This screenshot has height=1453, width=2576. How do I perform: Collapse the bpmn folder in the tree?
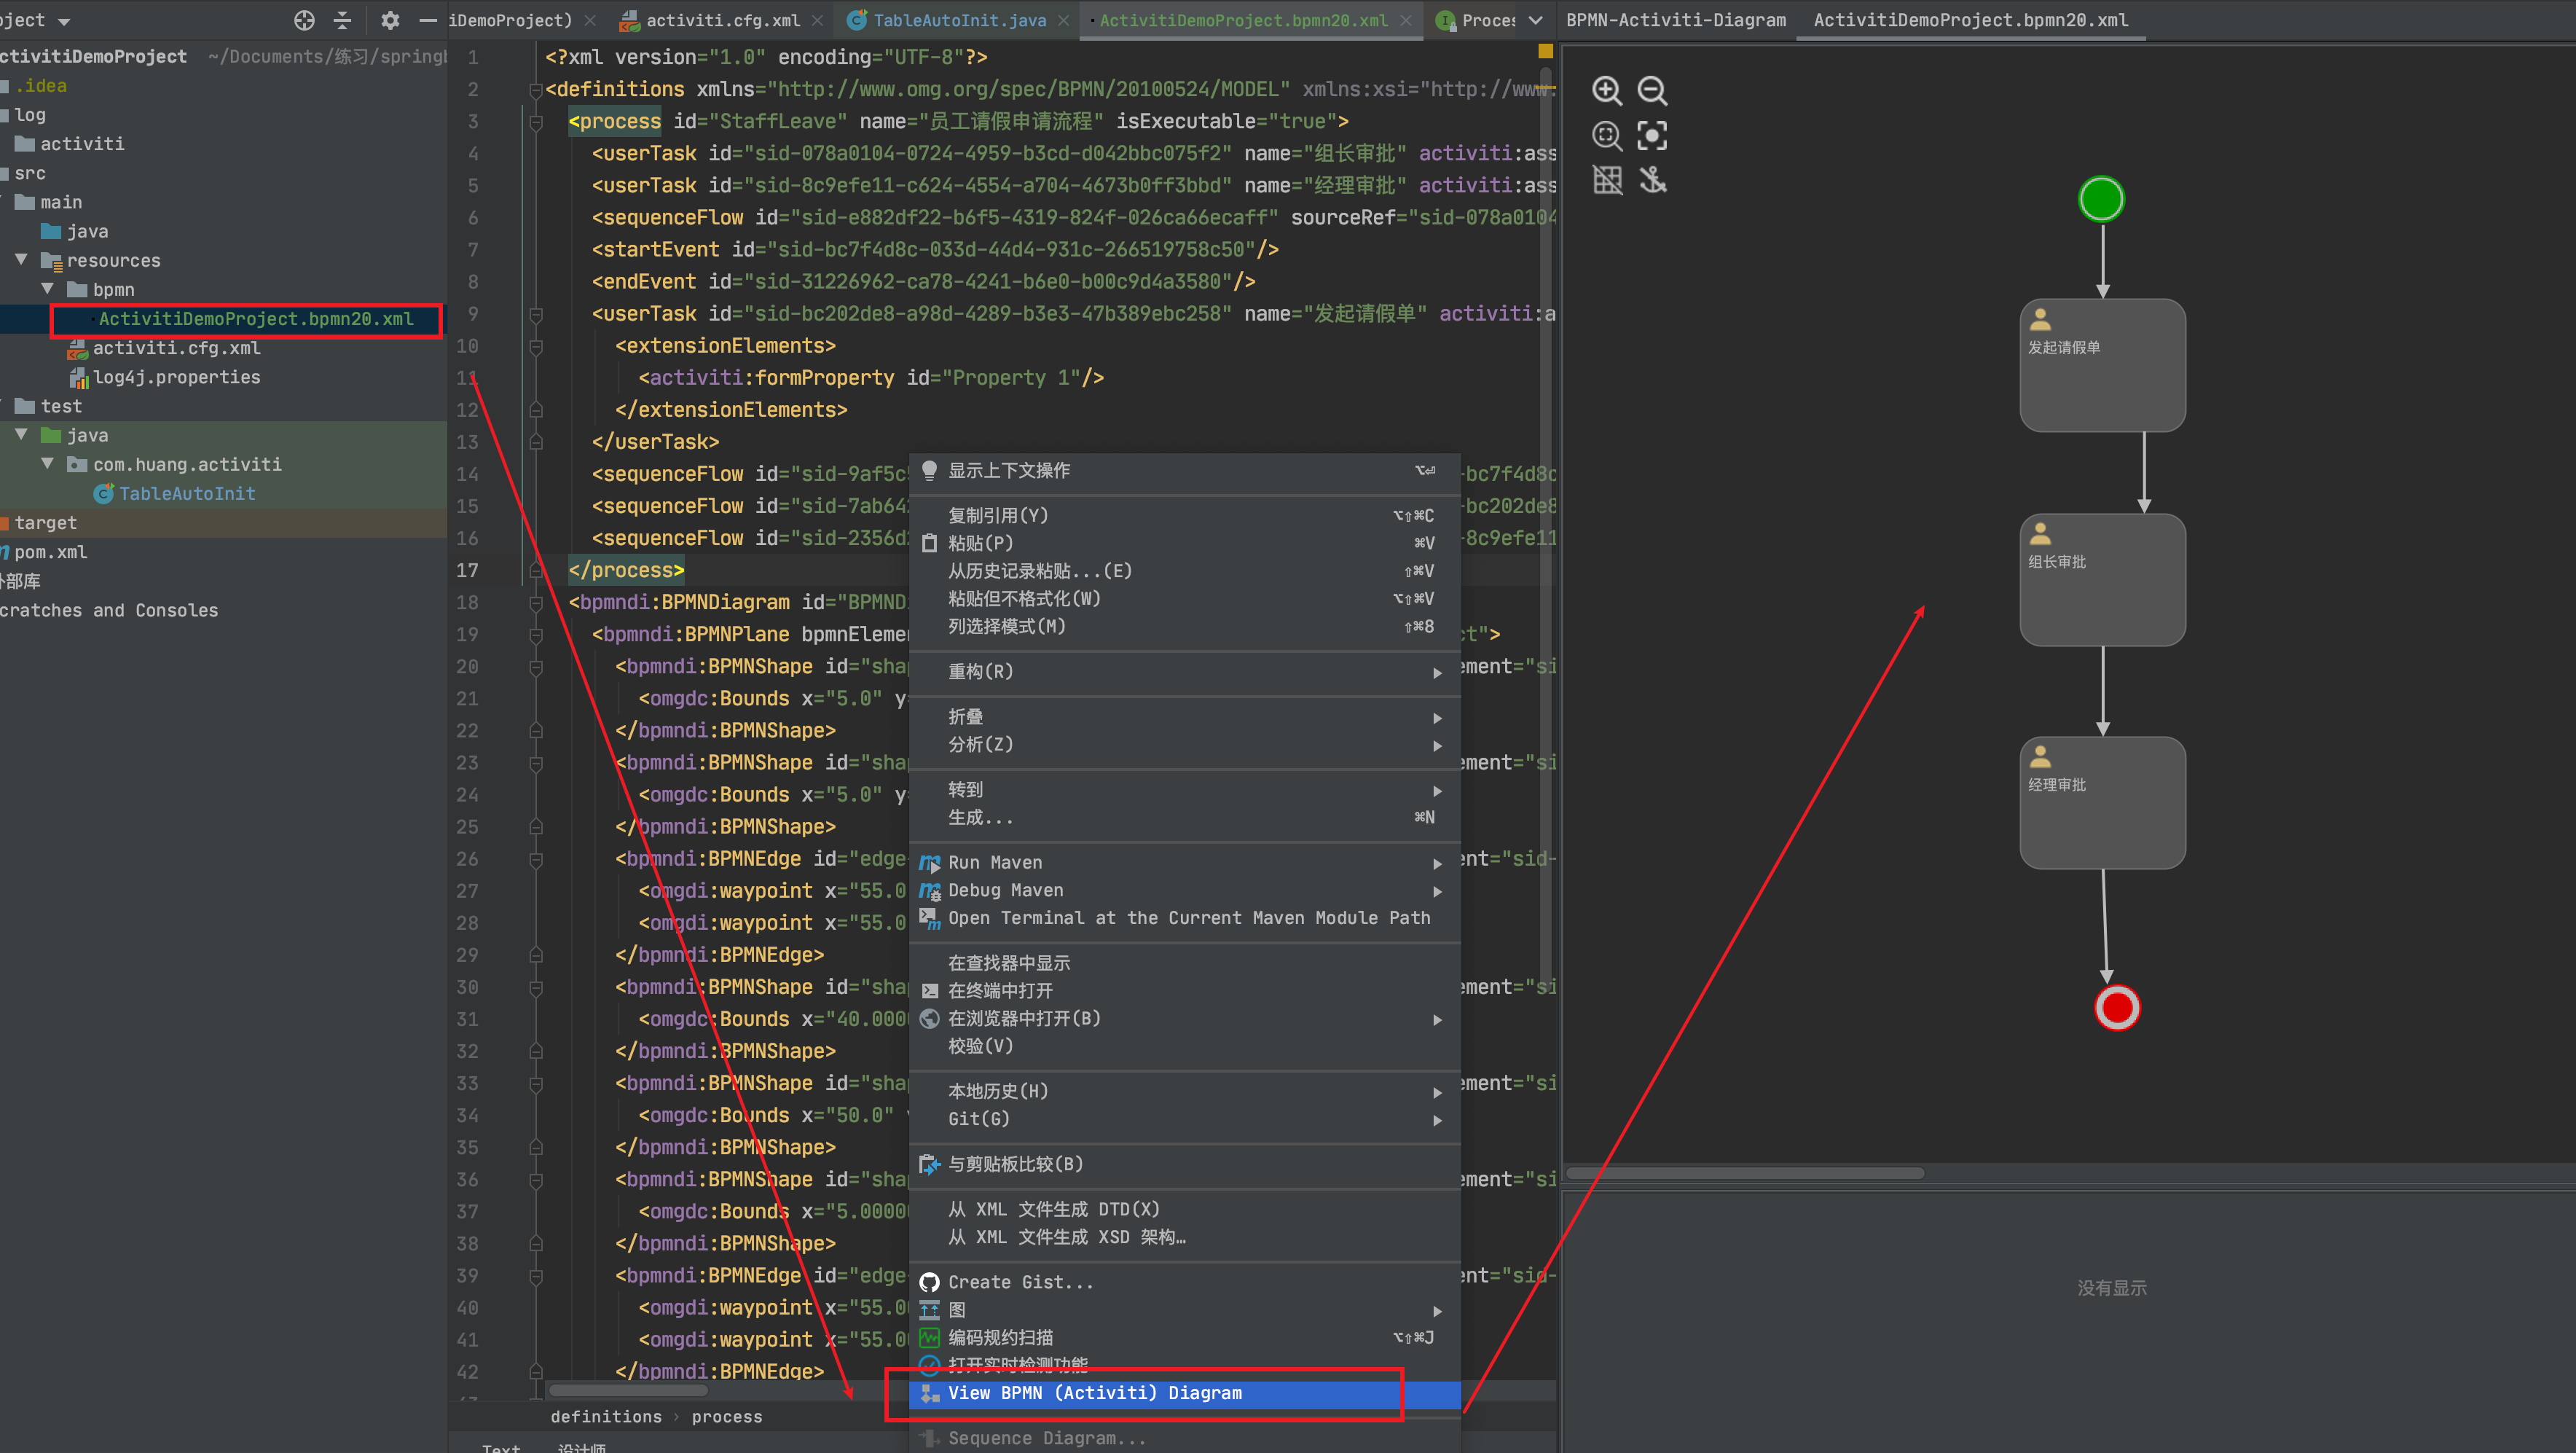[47, 289]
